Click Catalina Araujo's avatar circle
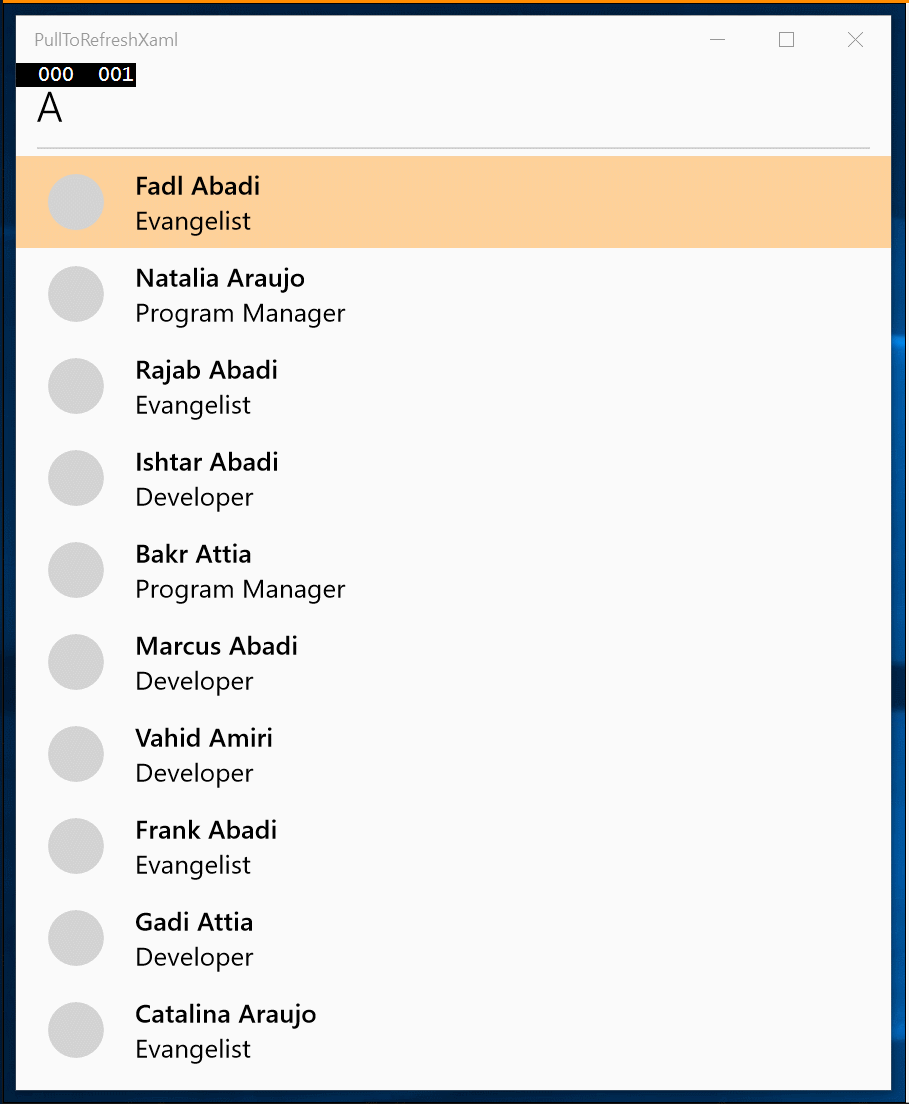Viewport: 909px width, 1104px height. click(x=76, y=1030)
